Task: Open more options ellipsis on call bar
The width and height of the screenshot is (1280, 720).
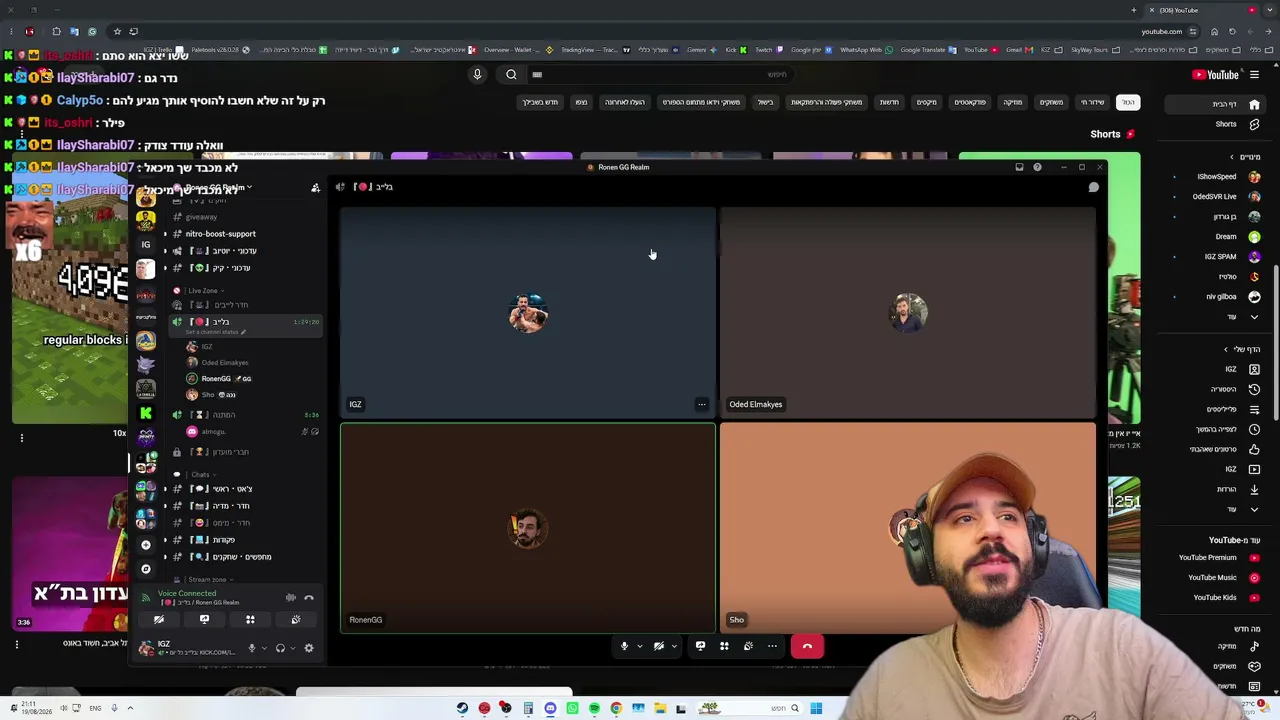Action: (772, 647)
